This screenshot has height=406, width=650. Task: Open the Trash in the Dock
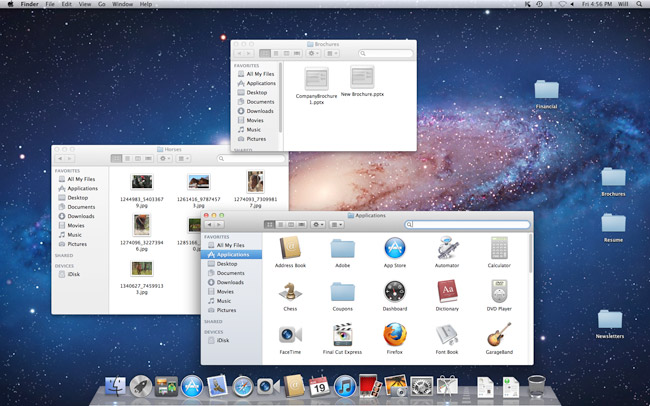tap(537, 385)
